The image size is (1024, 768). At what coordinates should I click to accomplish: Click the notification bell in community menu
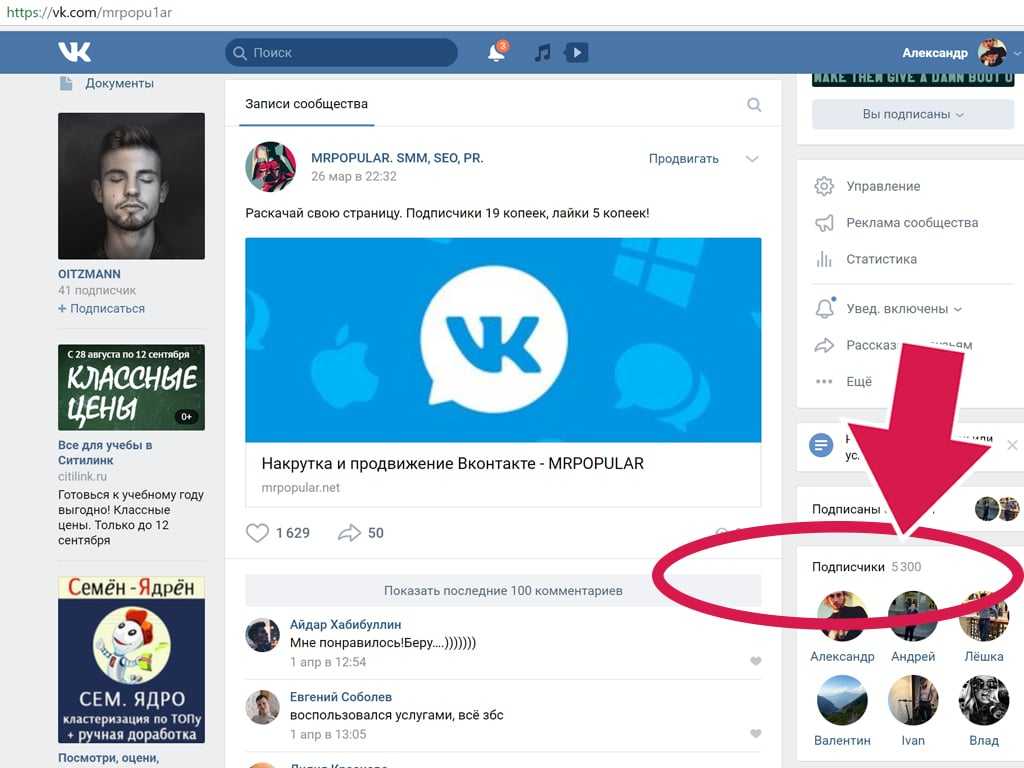[x=825, y=308]
